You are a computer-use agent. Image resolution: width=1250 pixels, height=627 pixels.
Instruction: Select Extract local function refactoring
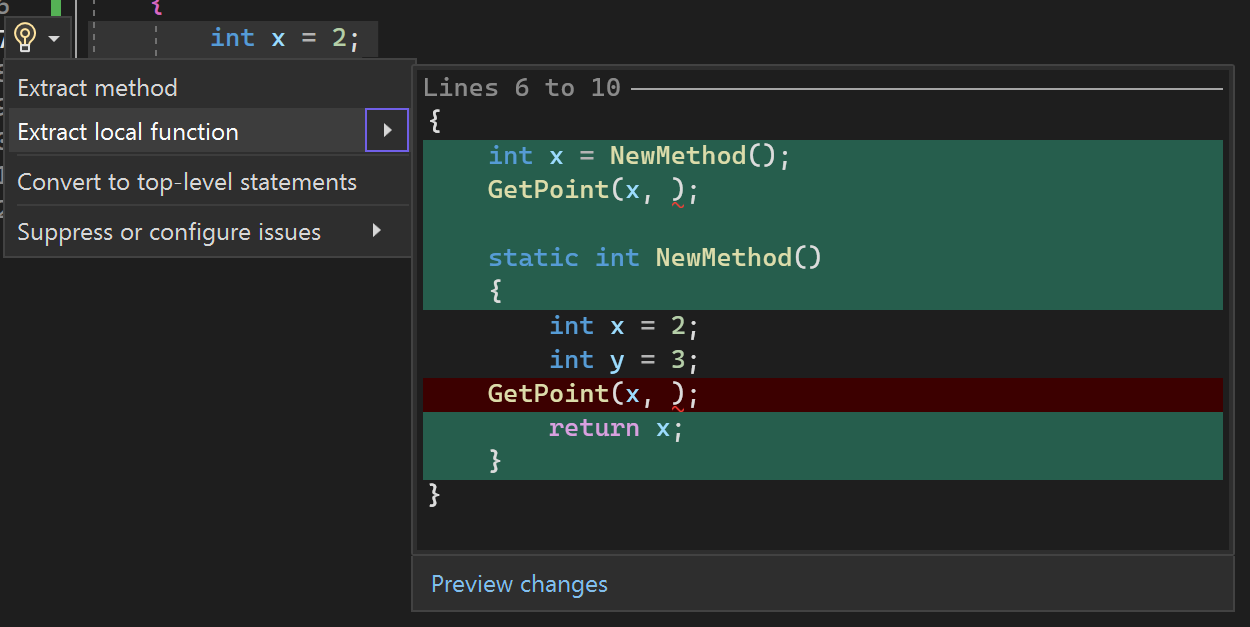(x=126, y=131)
